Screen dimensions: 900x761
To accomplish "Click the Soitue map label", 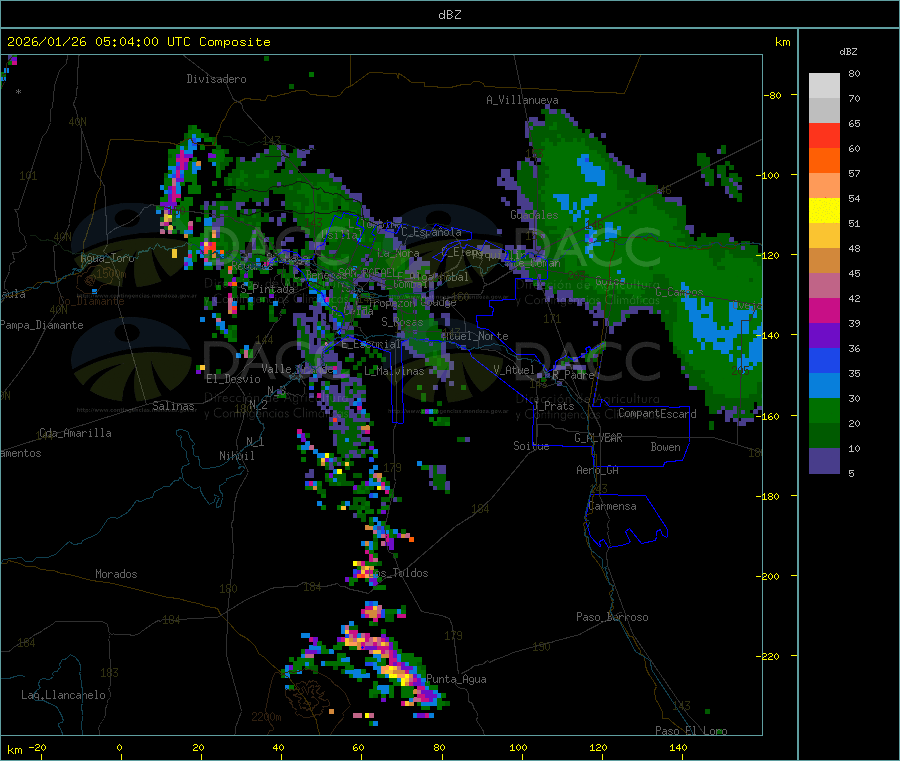I will (x=532, y=446).
